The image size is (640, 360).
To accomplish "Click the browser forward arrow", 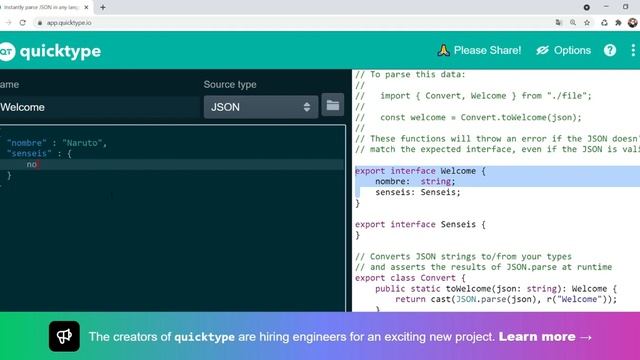I will 8,23.
